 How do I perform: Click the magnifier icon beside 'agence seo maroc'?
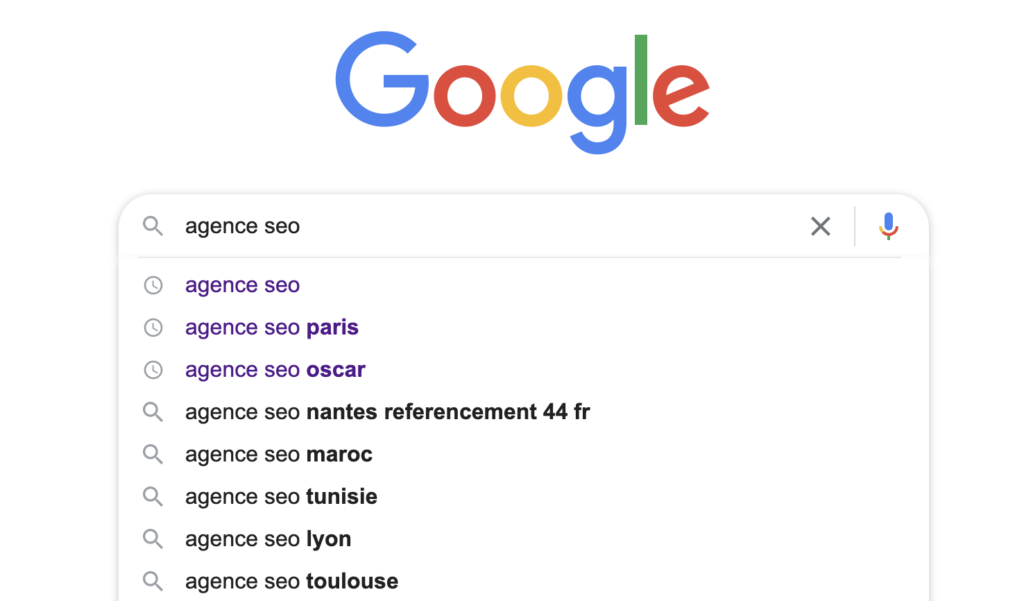(152, 454)
